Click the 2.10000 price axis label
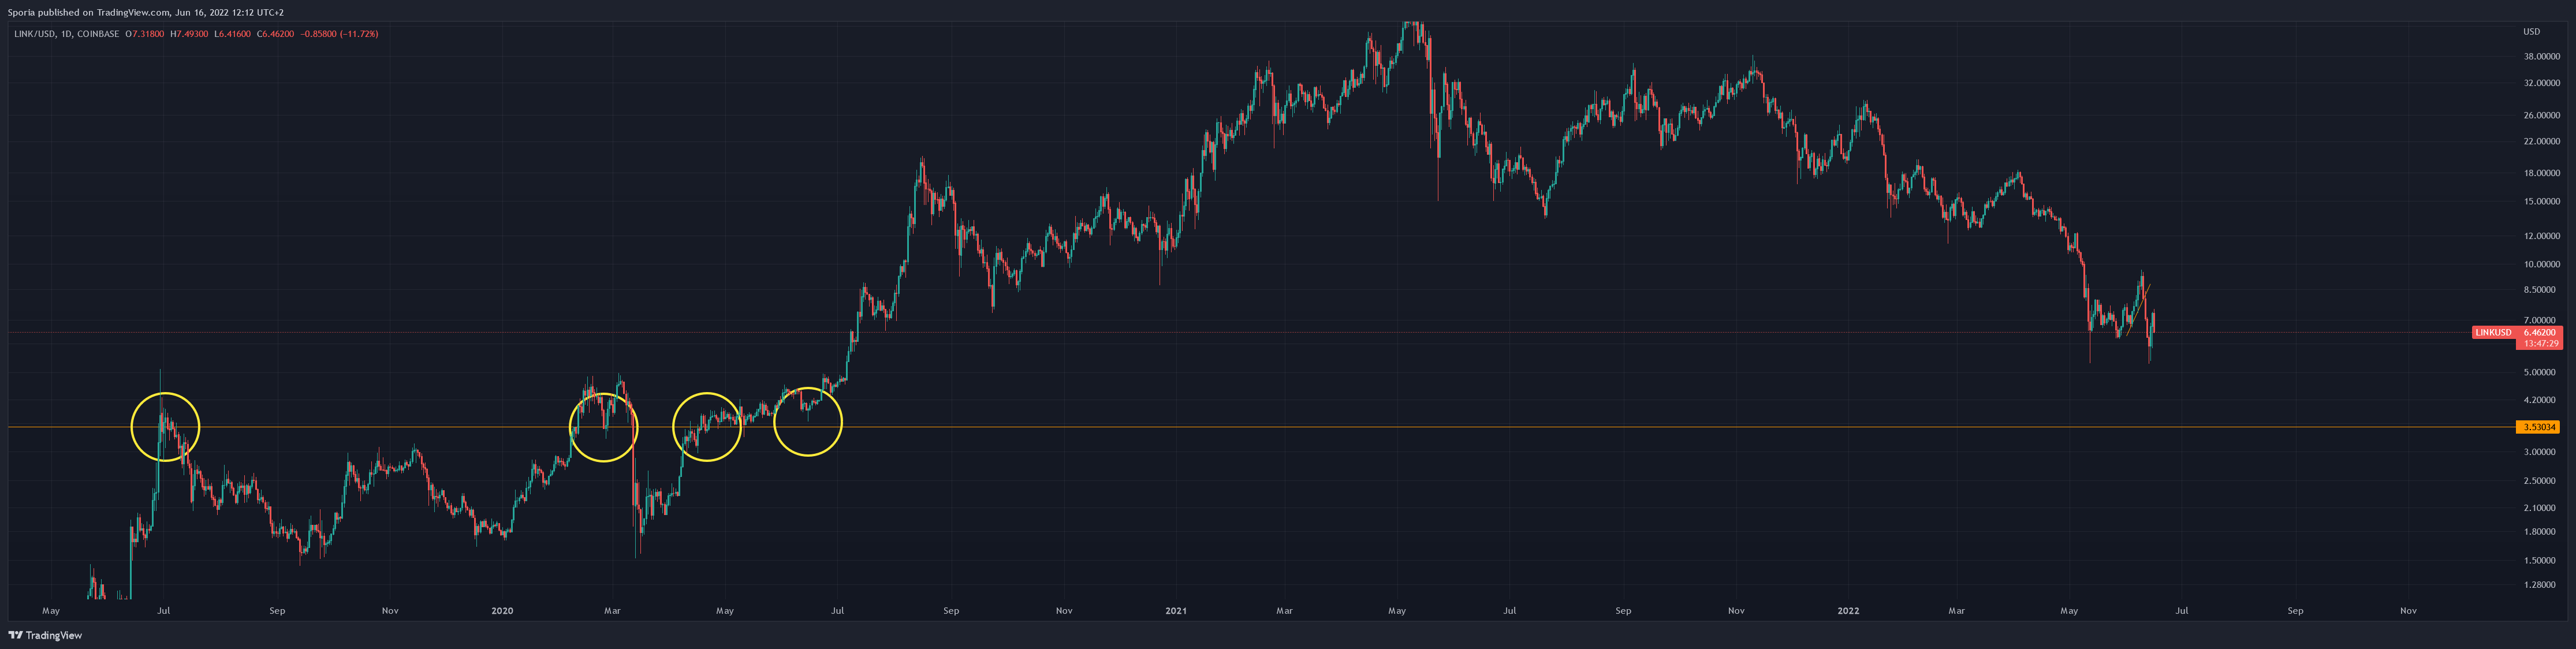 2541,508
